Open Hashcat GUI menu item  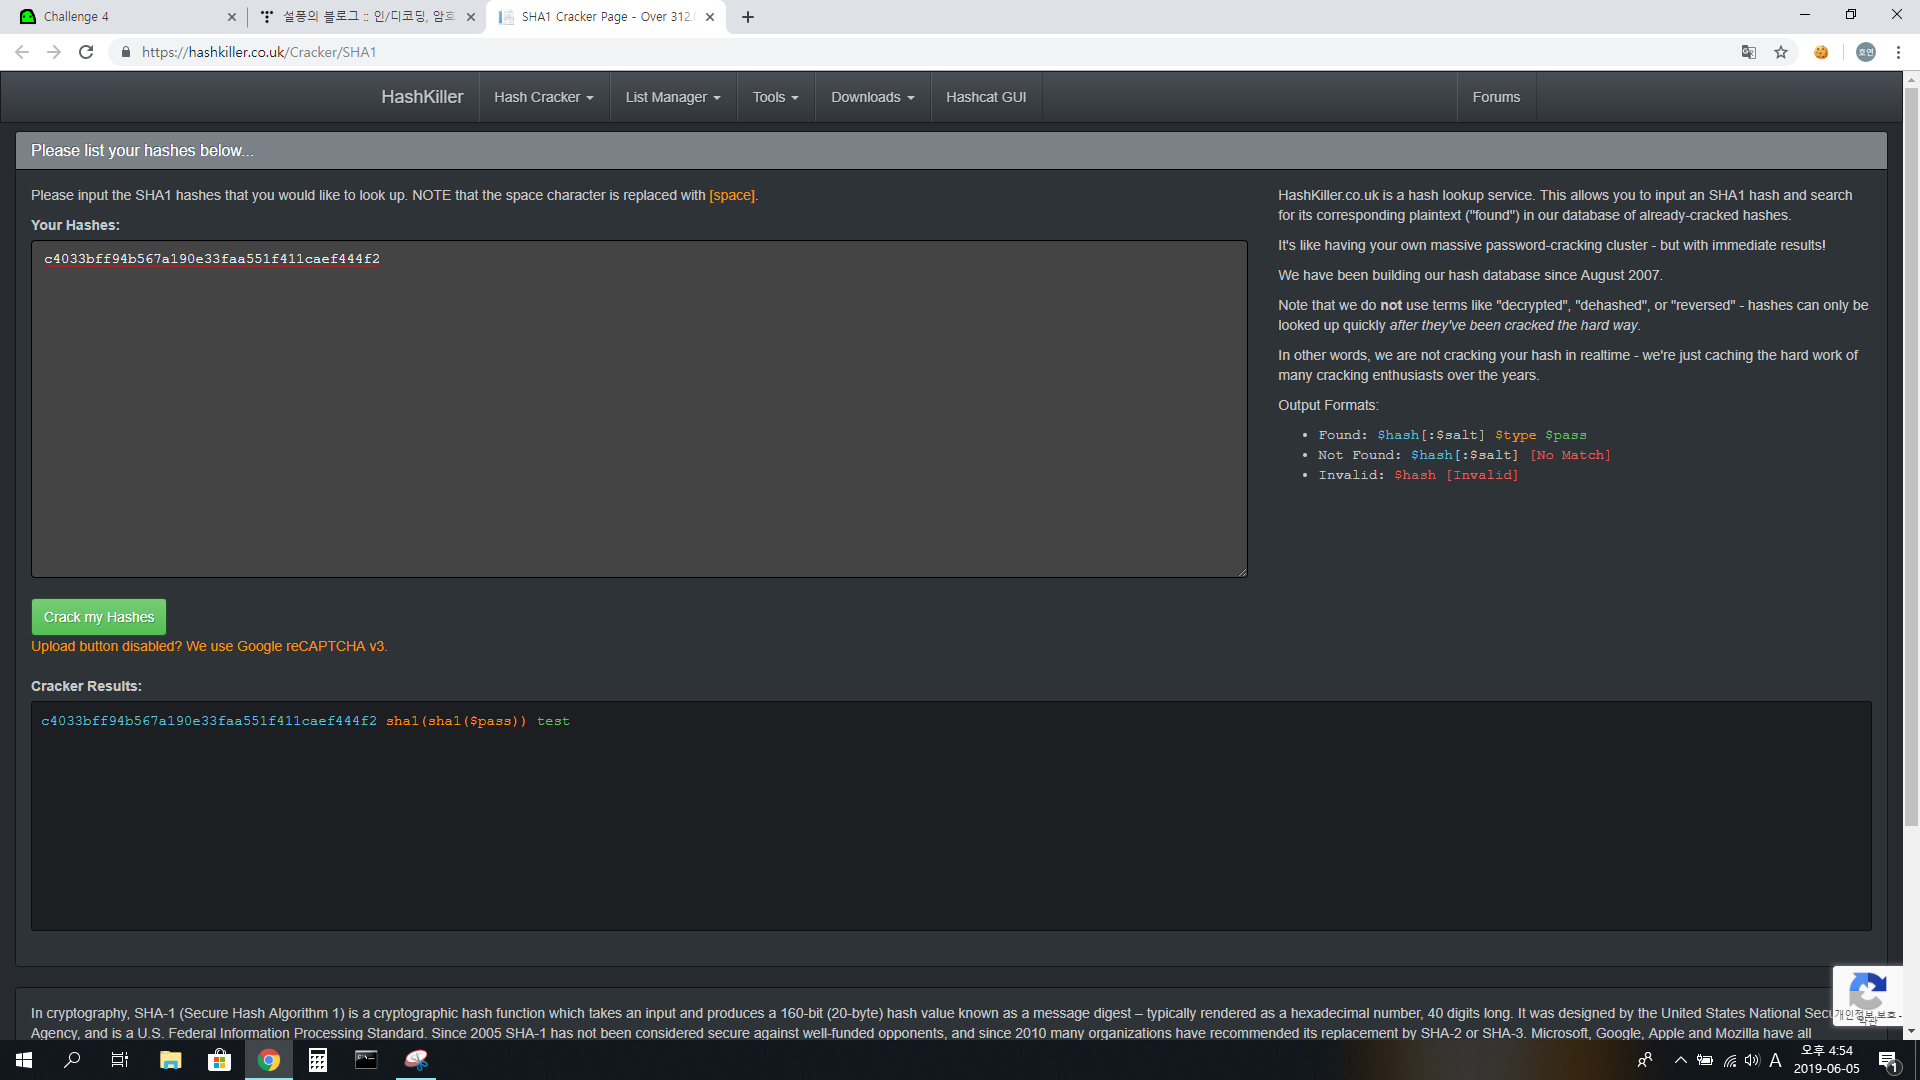point(985,97)
